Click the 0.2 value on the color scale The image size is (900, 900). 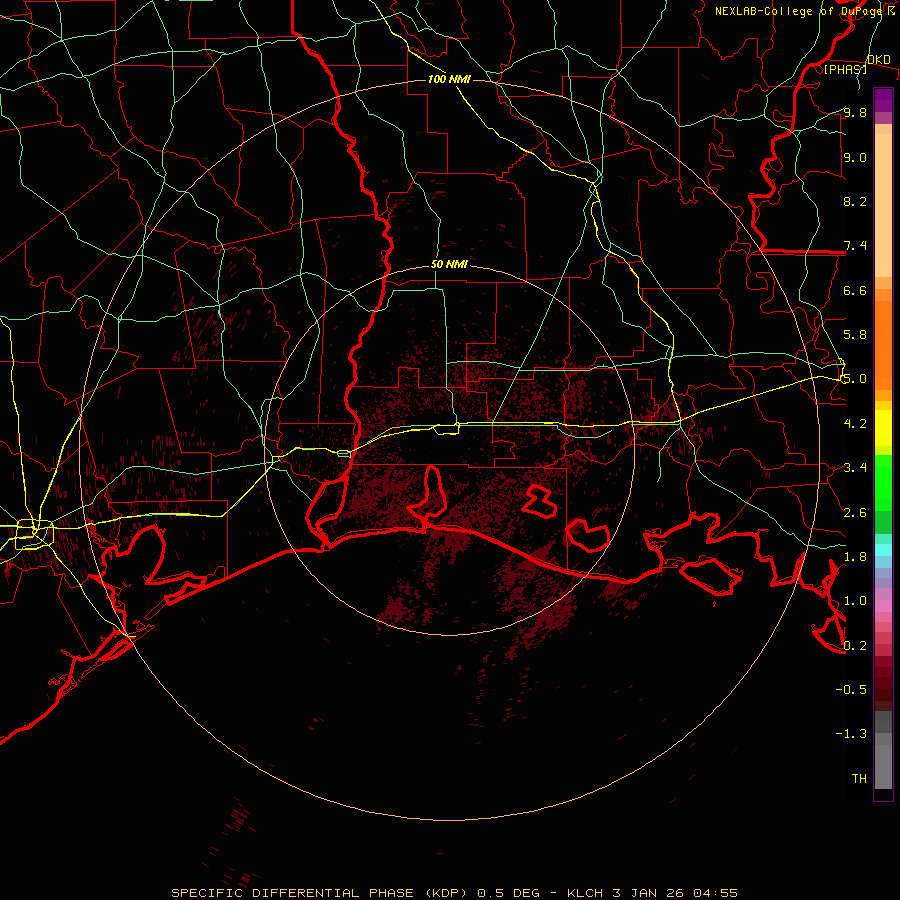point(855,646)
